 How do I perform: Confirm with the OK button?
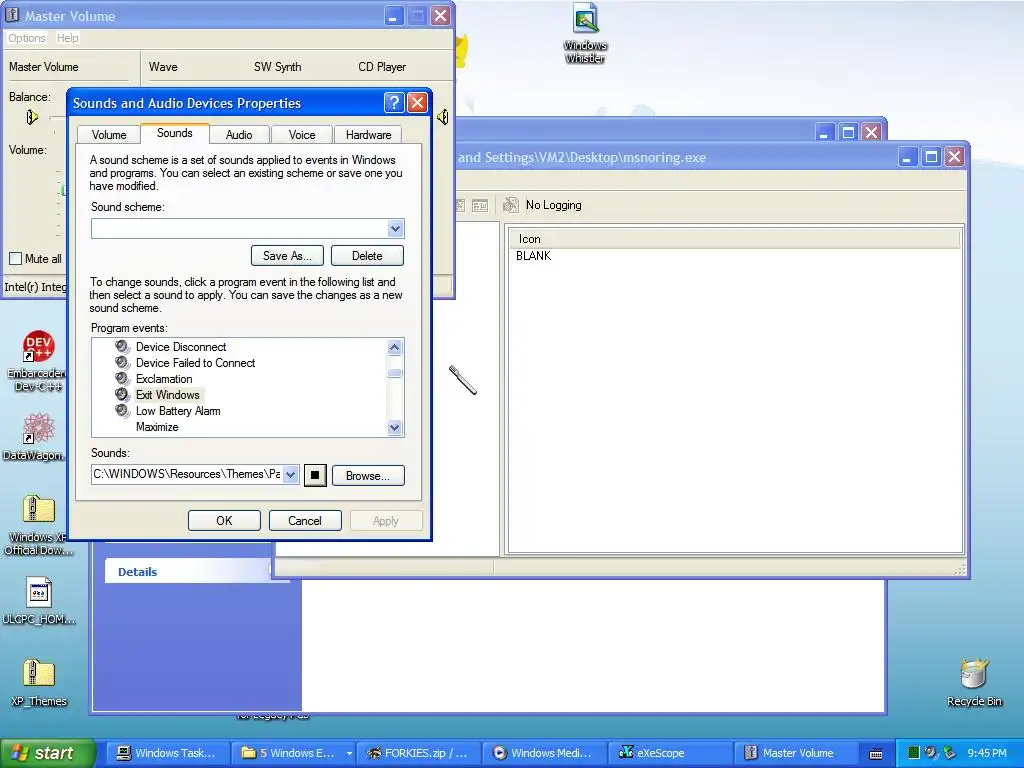224,520
